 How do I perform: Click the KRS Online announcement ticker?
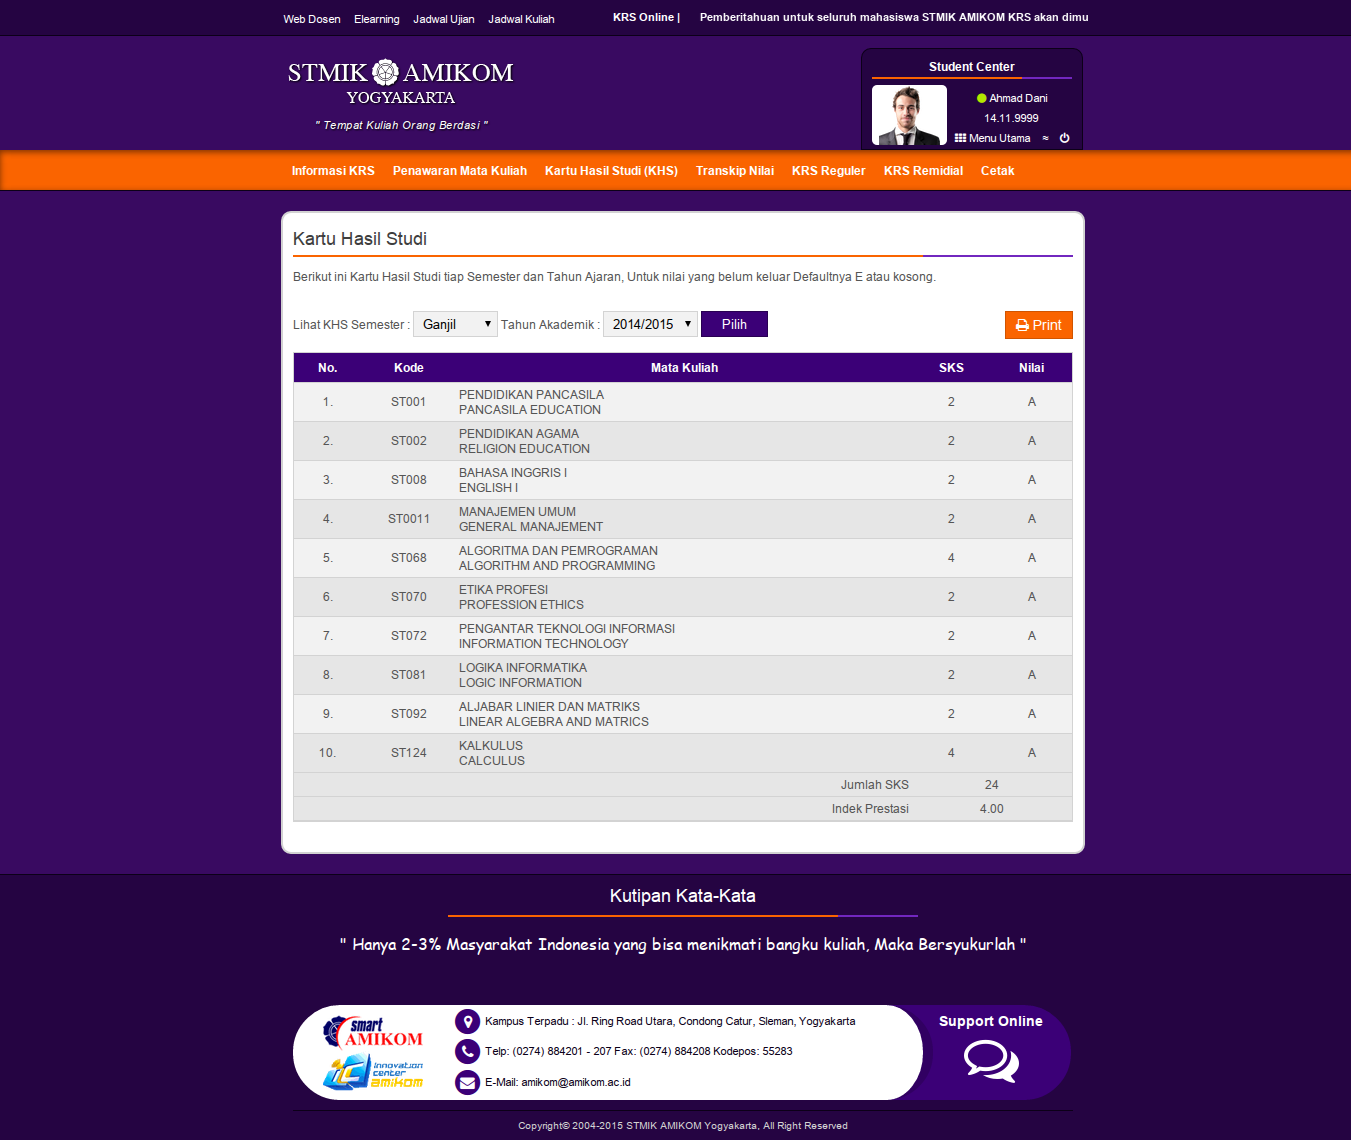[850, 17]
